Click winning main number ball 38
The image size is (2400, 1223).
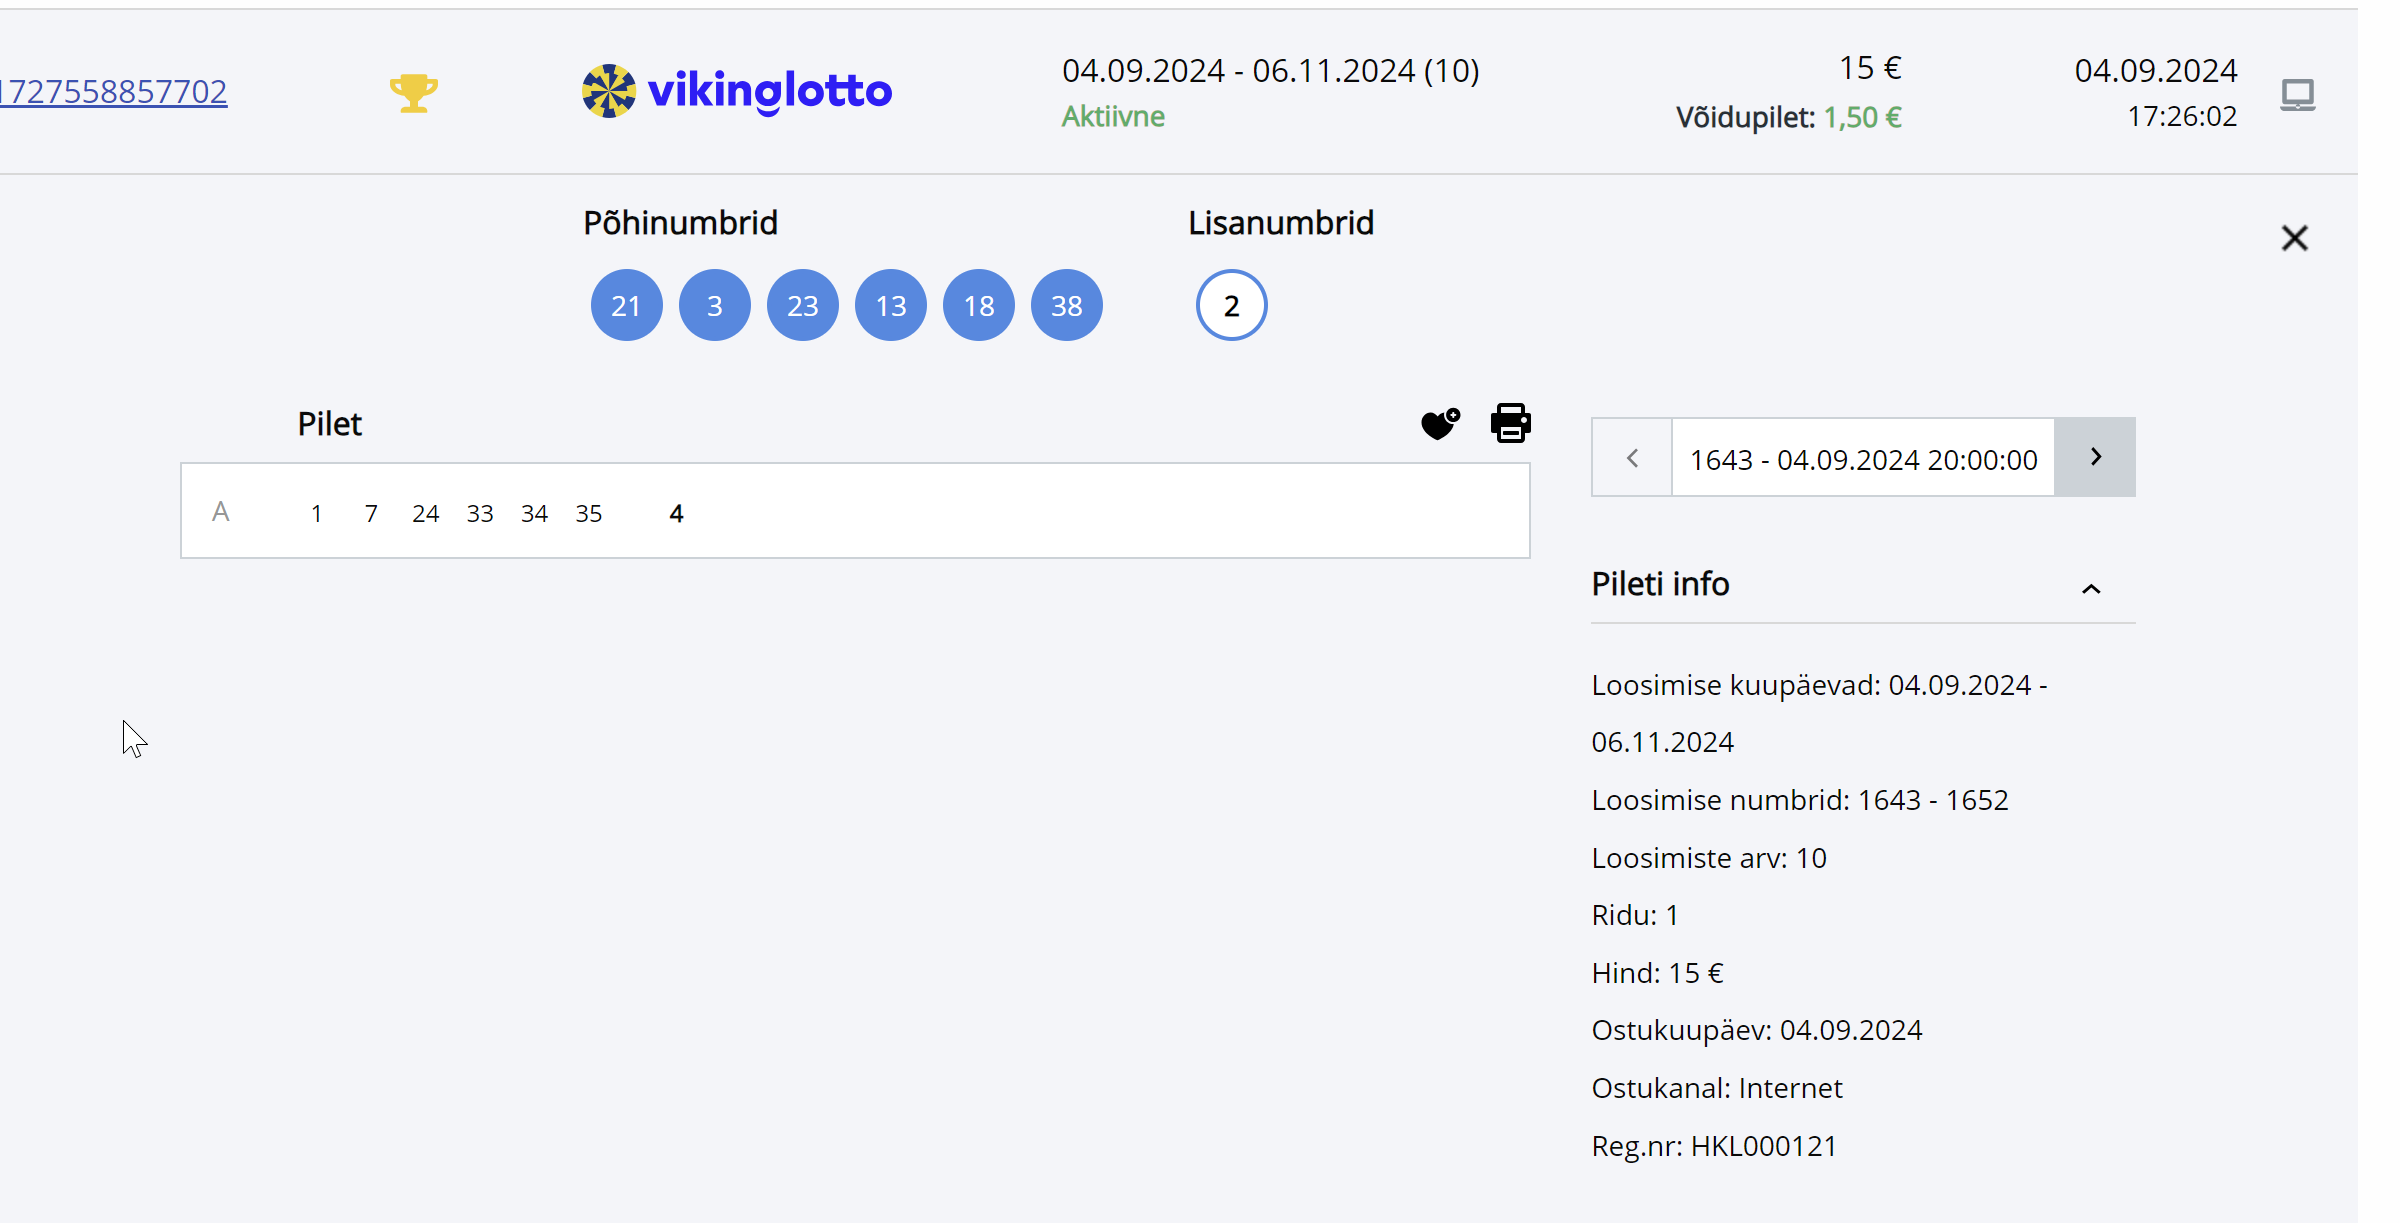click(1066, 305)
